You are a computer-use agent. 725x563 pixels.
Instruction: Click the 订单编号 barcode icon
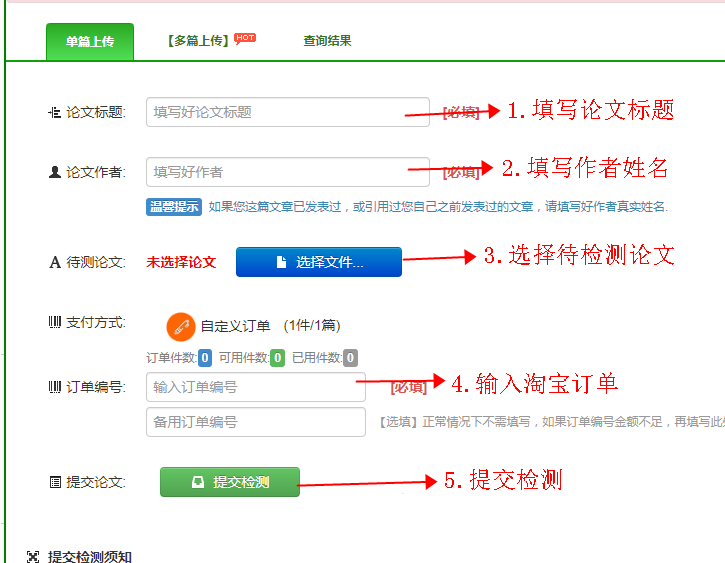point(55,387)
